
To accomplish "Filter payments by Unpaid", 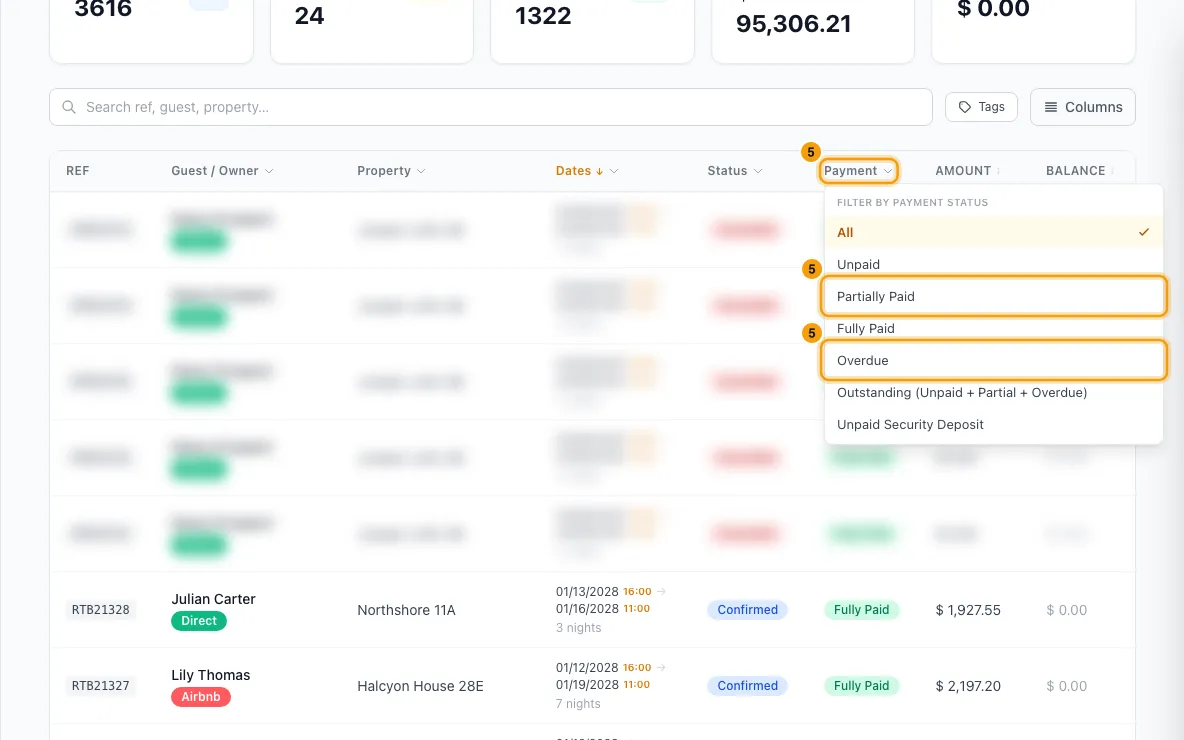I will pyautogui.click(x=993, y=264).
